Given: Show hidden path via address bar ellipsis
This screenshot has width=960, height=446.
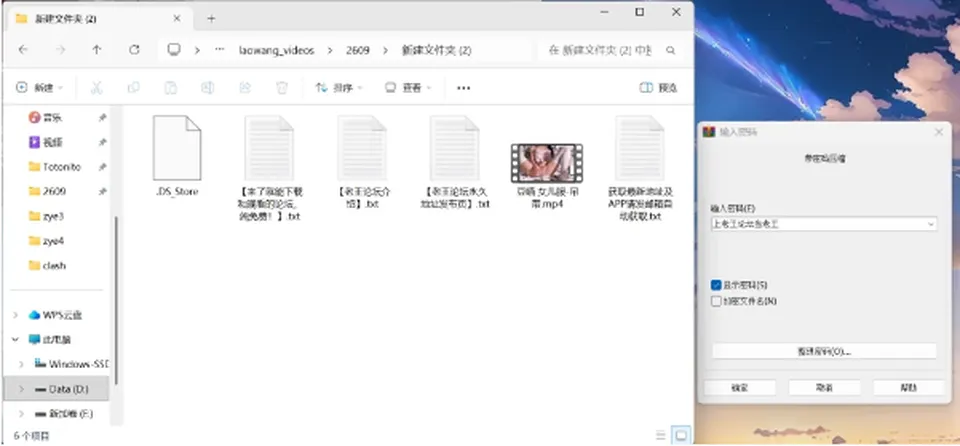Looking at the screenshot, I should [x=220, y=50].
